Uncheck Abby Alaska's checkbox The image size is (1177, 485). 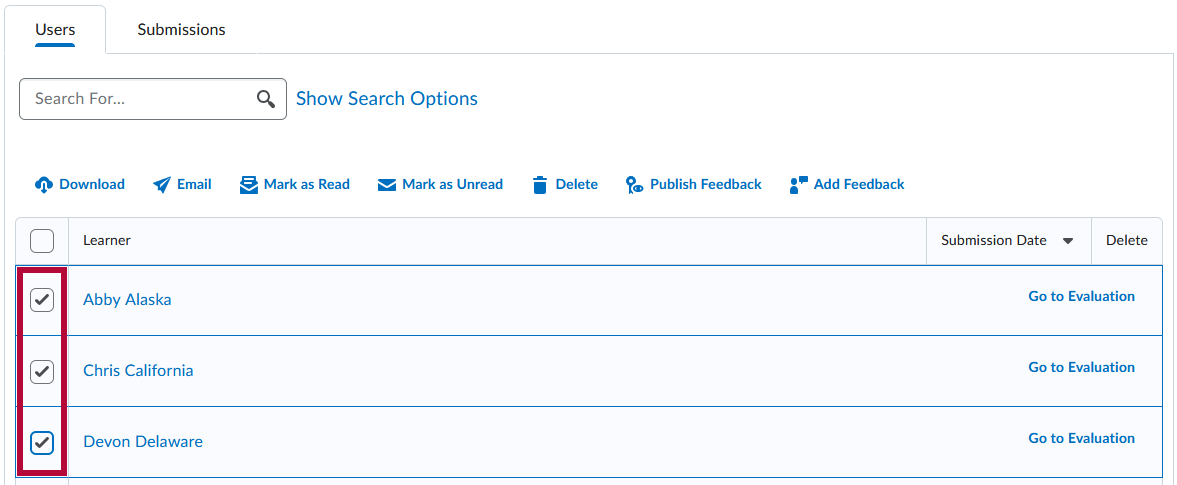(42, 299)
